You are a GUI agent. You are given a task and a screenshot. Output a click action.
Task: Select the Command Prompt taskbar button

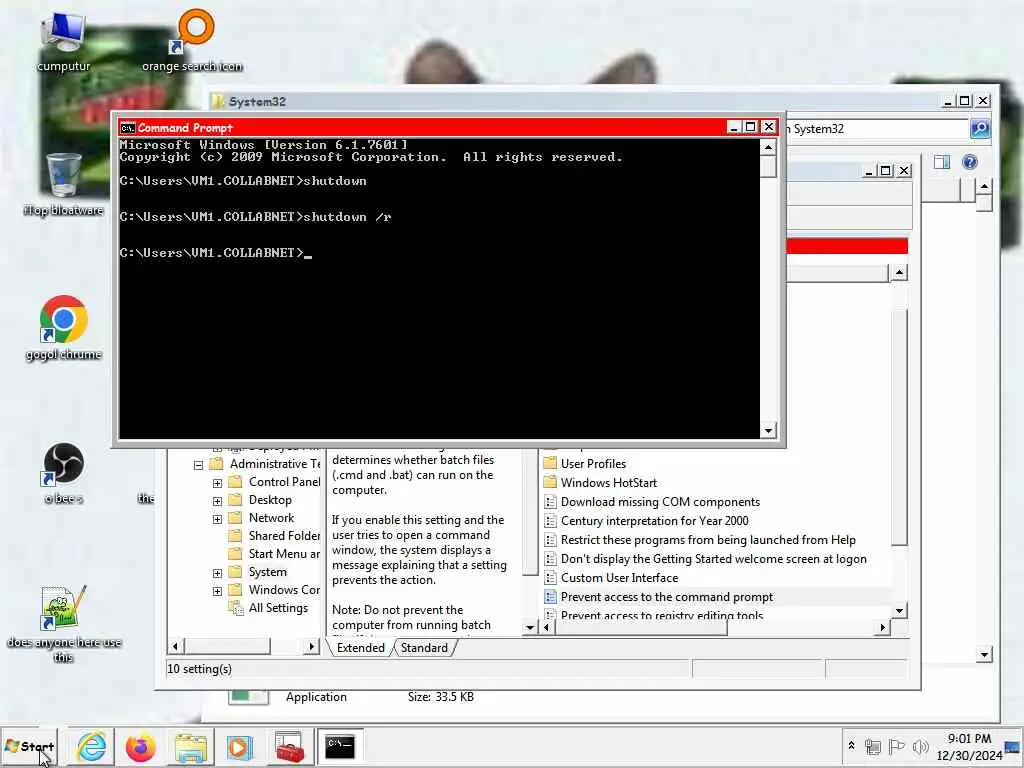(x=340, y=746)
